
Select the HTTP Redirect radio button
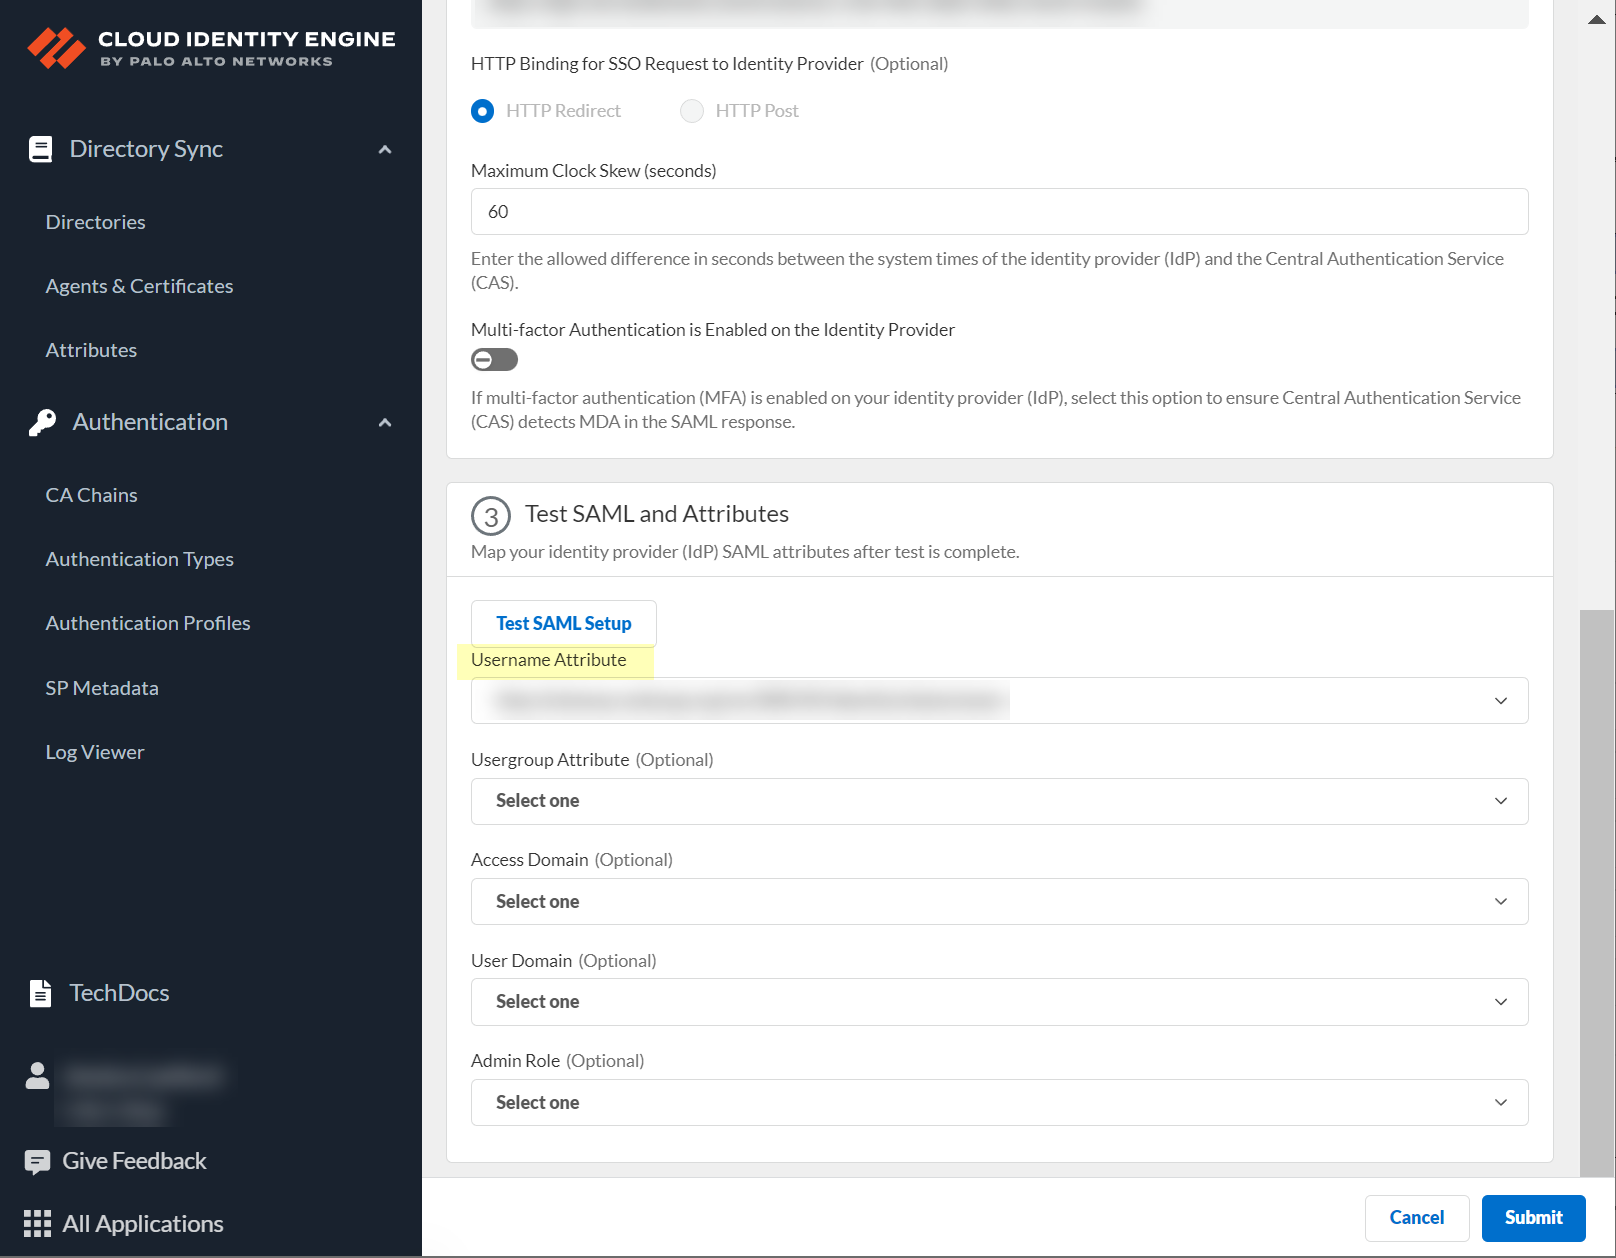point(483,111)
